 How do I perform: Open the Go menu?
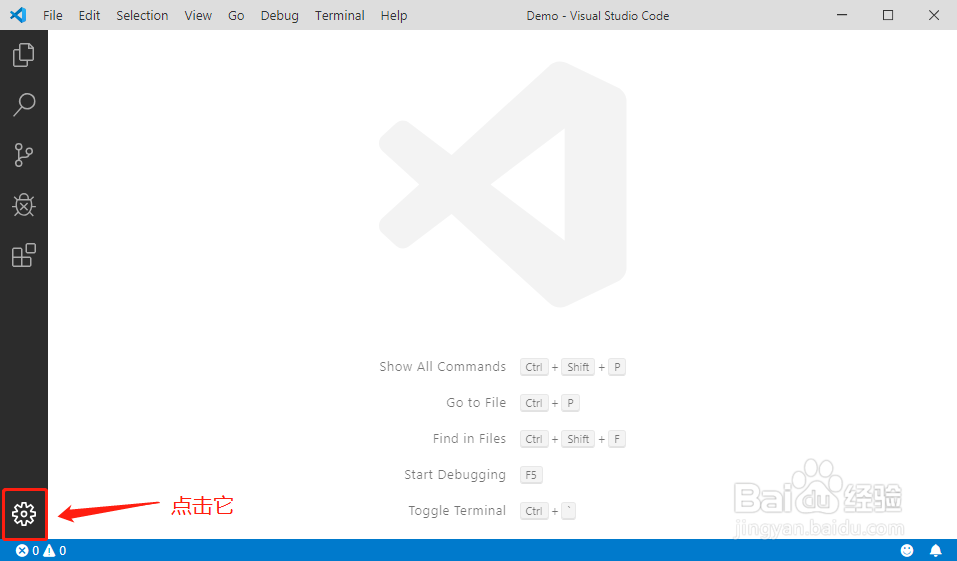[236, 15]
